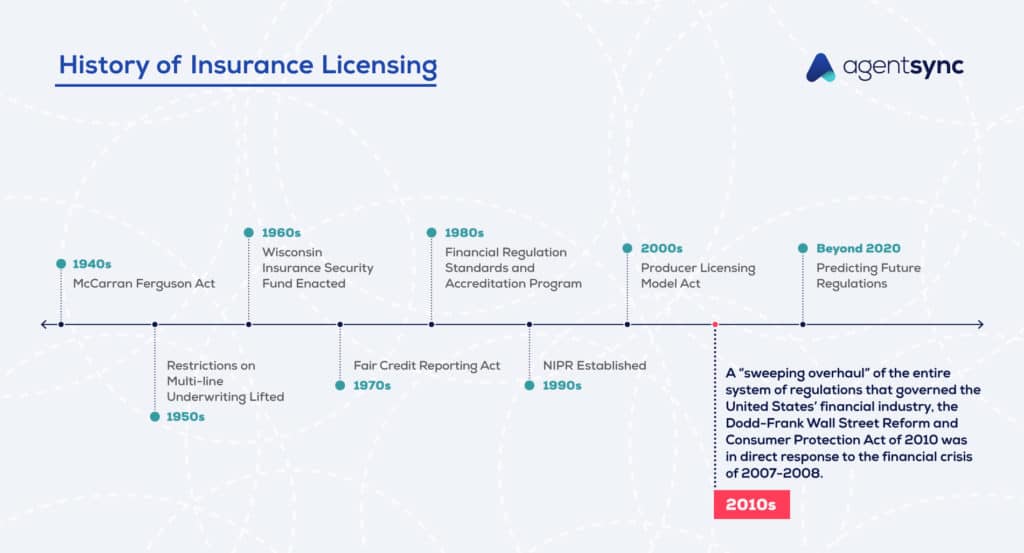Click the agentsync logo icon
Screen dimensions: 1024x553
point(820,67)
